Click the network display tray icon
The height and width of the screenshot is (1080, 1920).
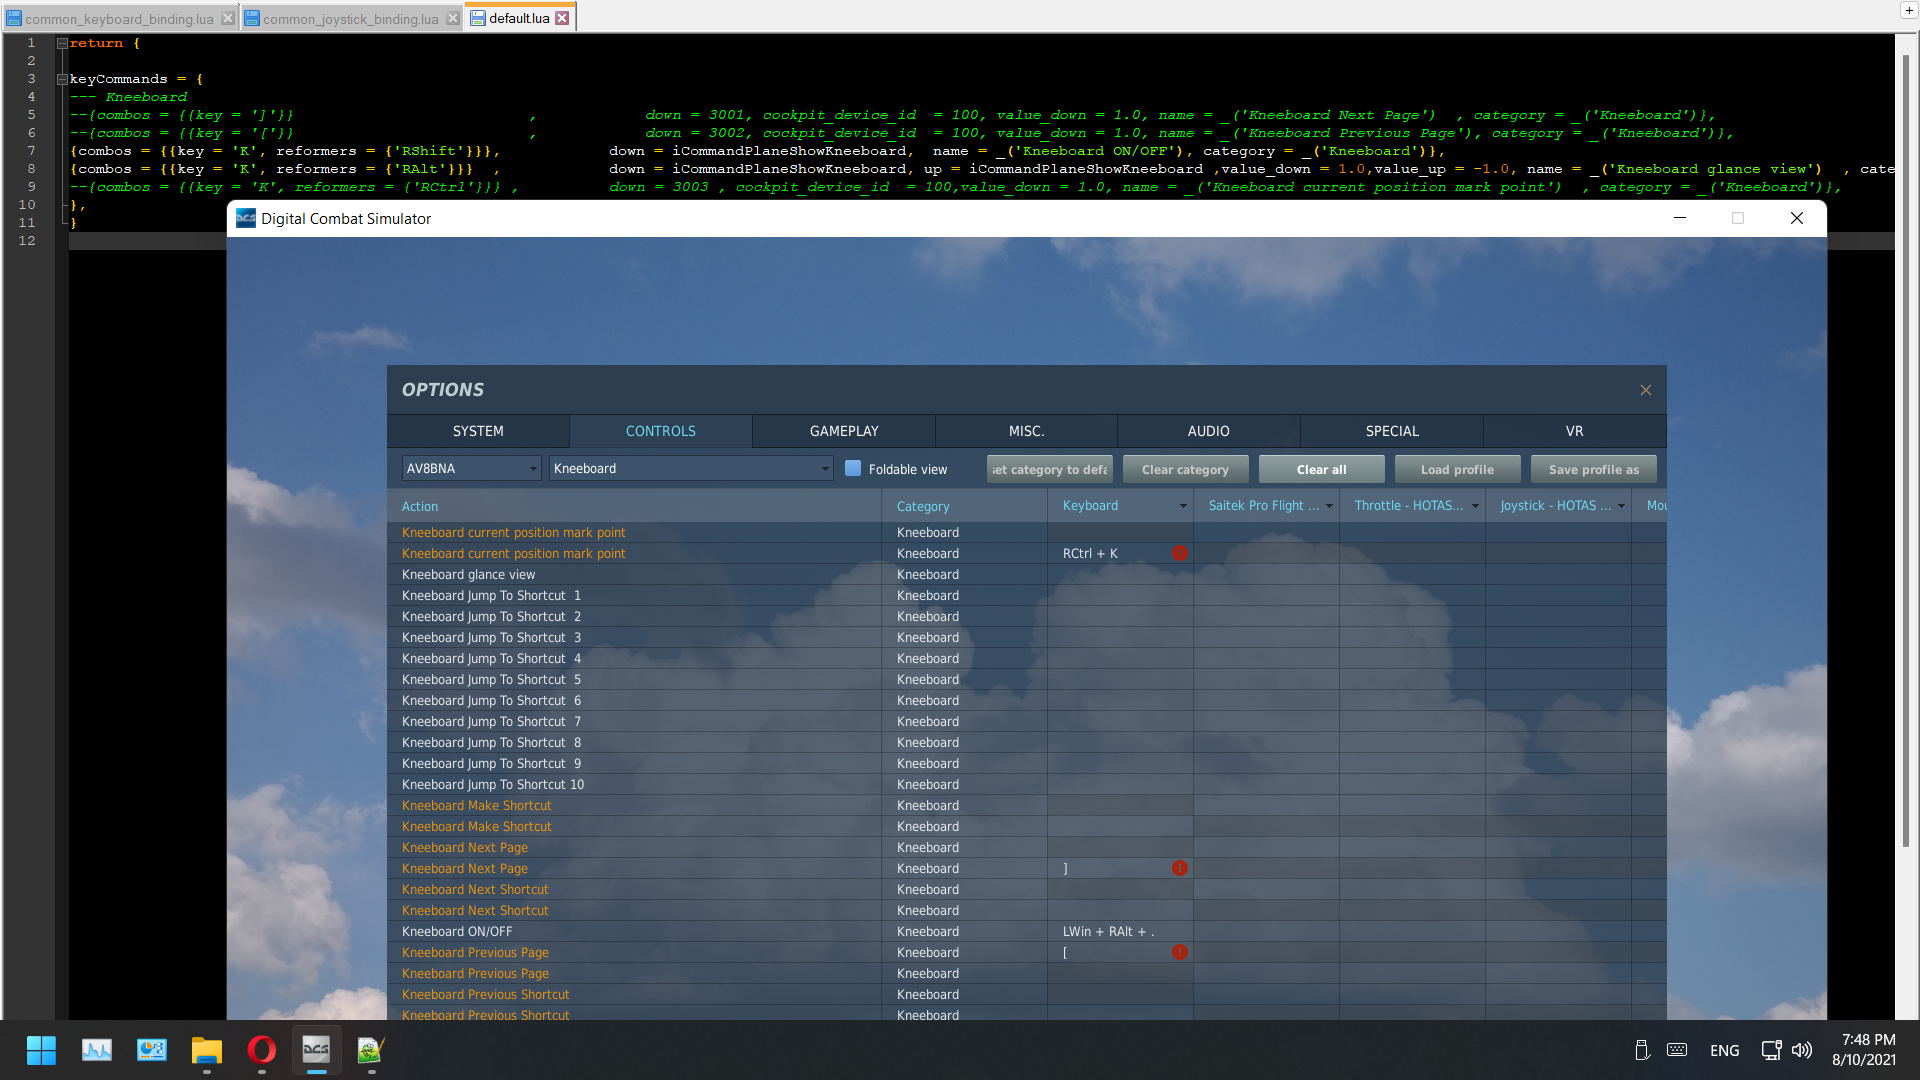click(1771, 1050)
